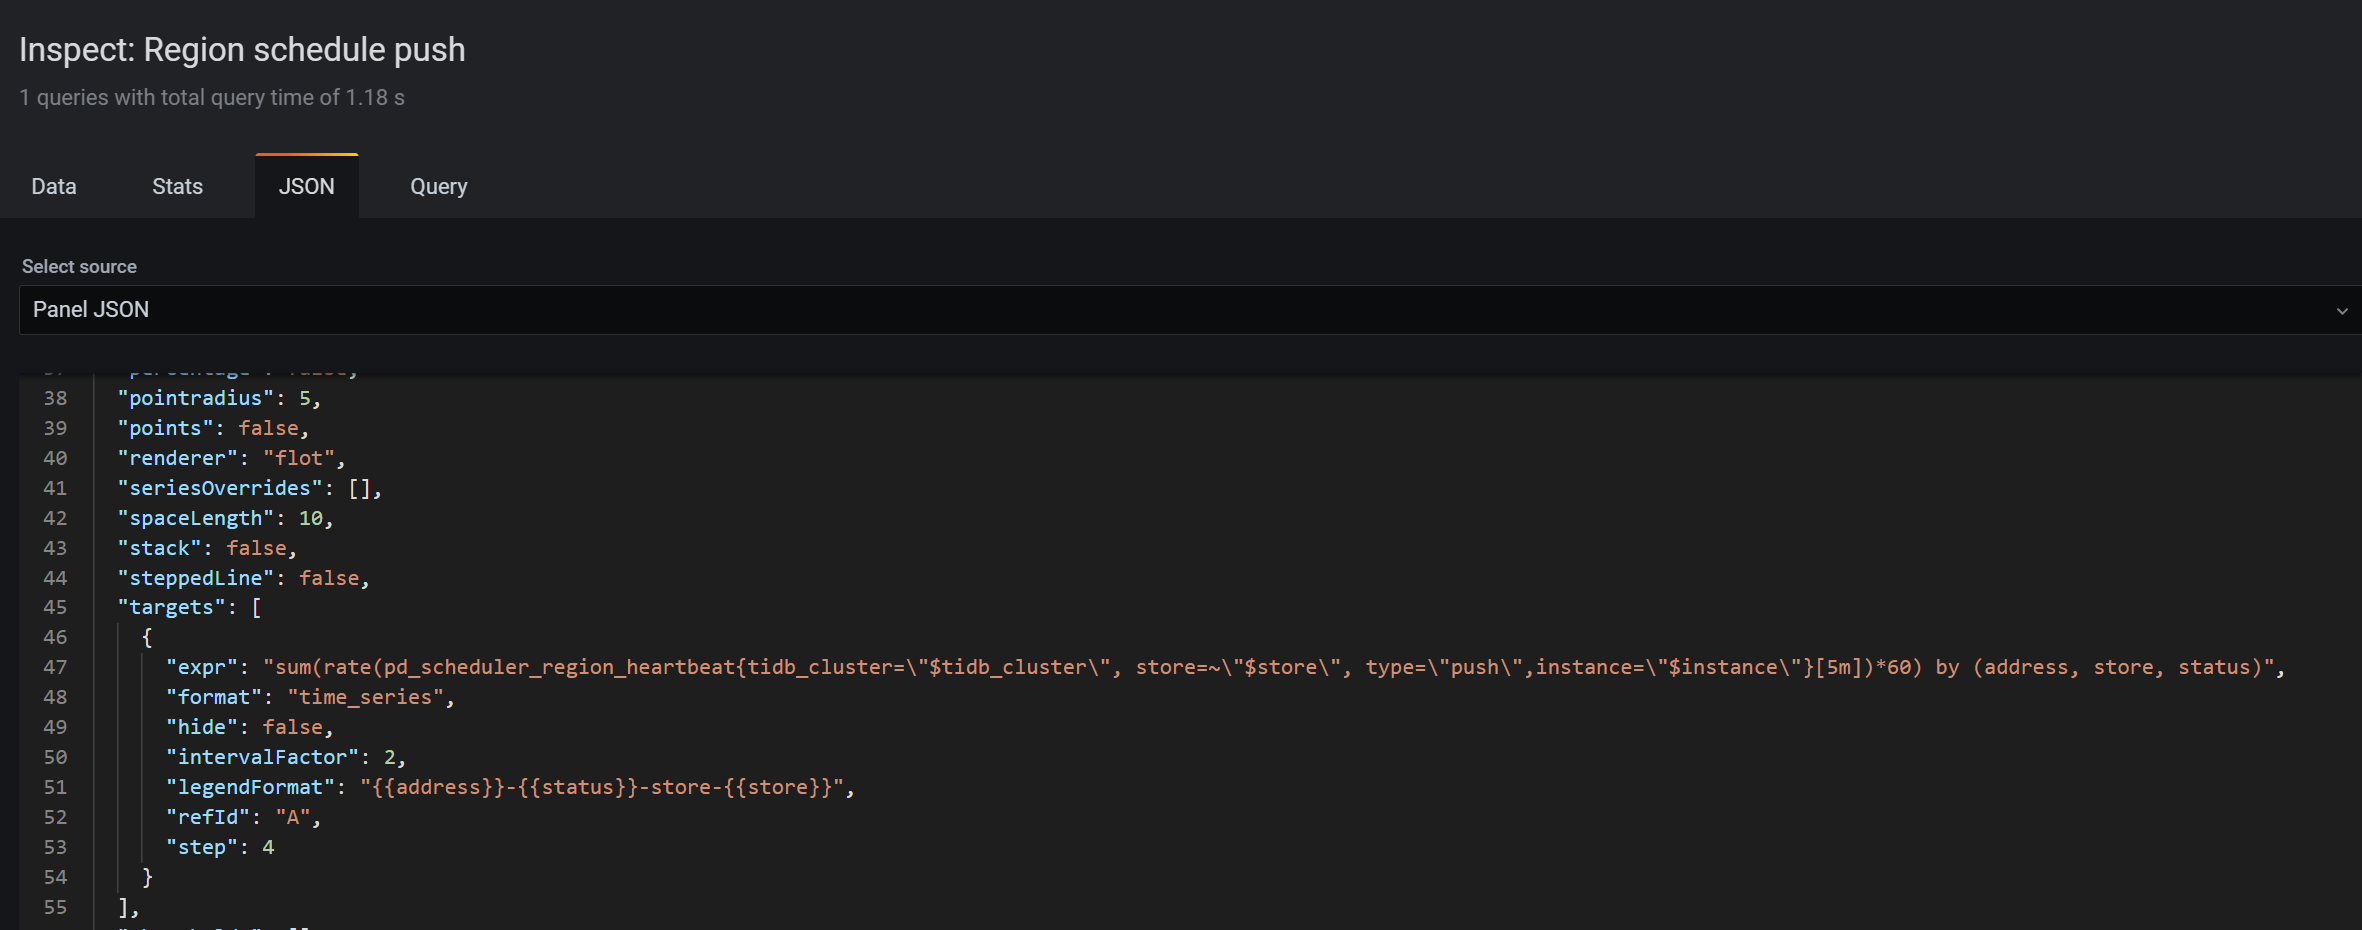Click the "refId" value "A"
This screenshot has width=2362, height=930.
(x=293, y=817)
